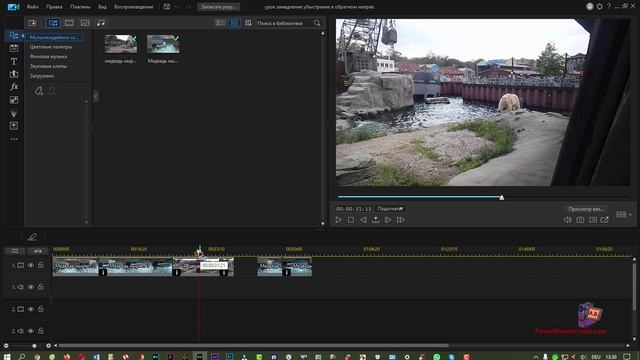Open the settings gear in title bar
This screenshot has width=640, height=360.
(x=599, y=6)
